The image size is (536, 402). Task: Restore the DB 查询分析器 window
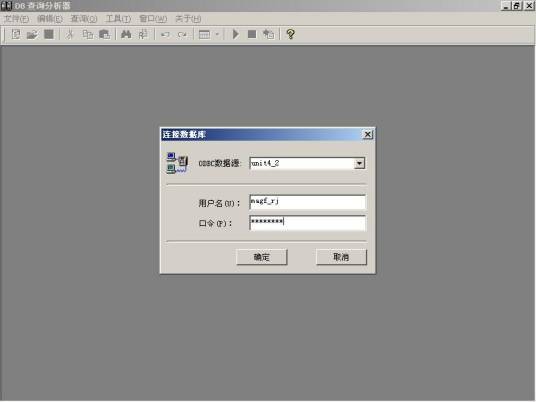(517, 6)
